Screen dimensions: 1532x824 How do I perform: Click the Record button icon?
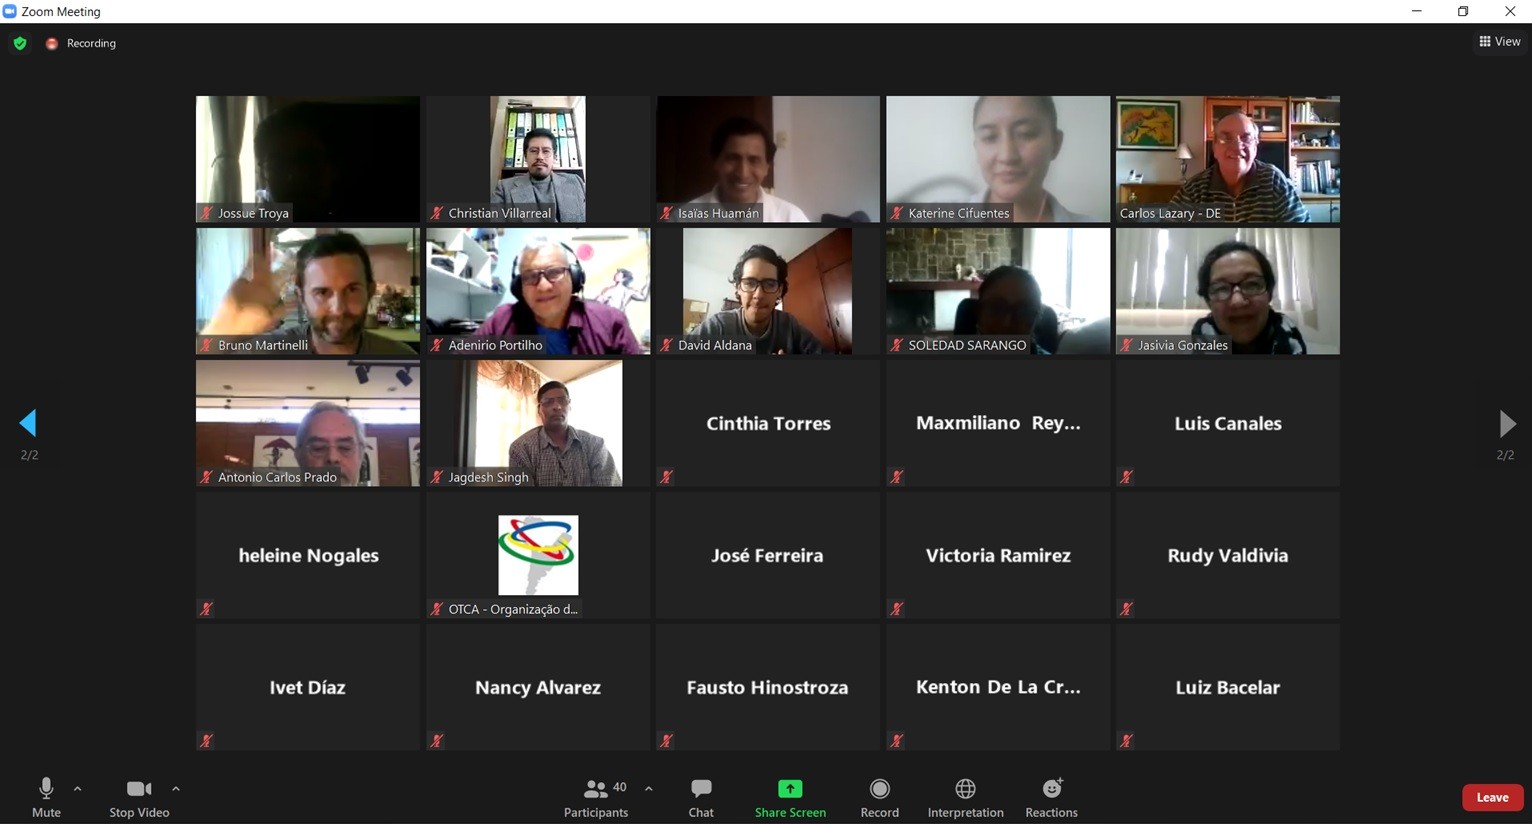(879, 789)
